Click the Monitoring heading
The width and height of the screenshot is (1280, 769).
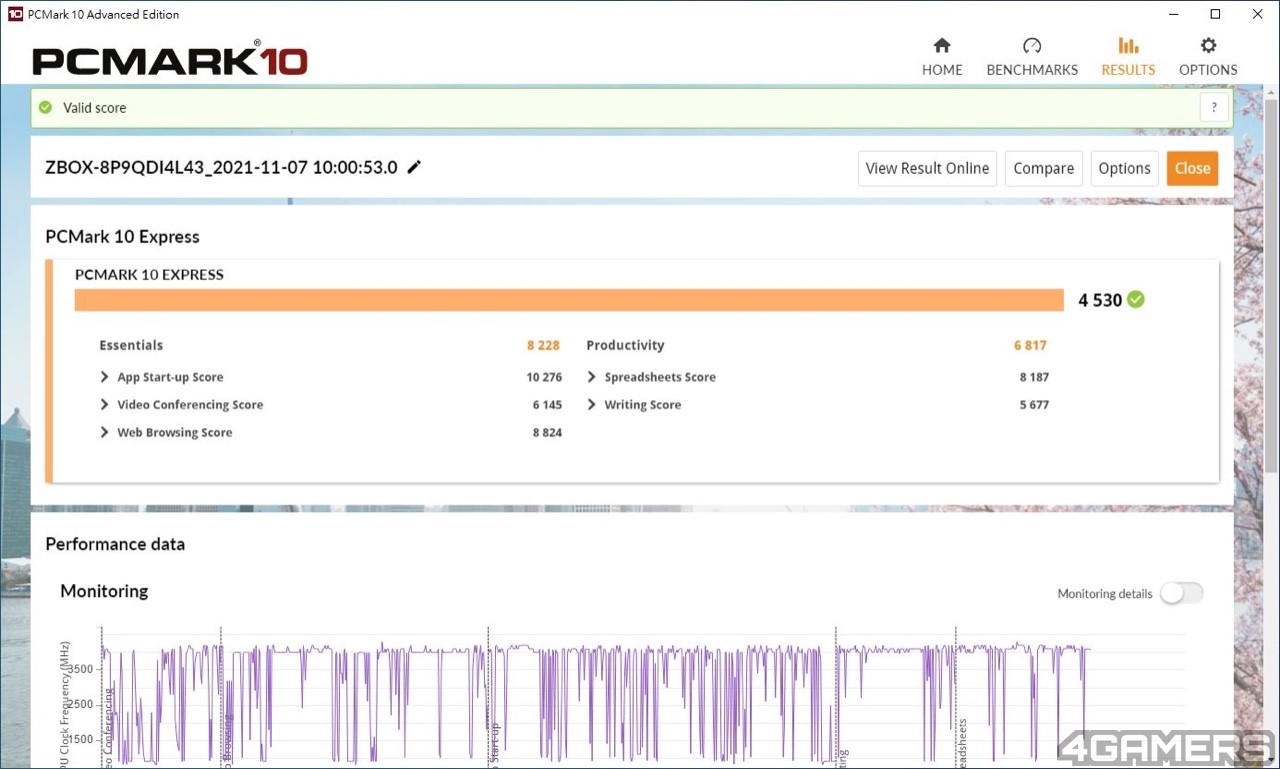[x=104, y=591]
